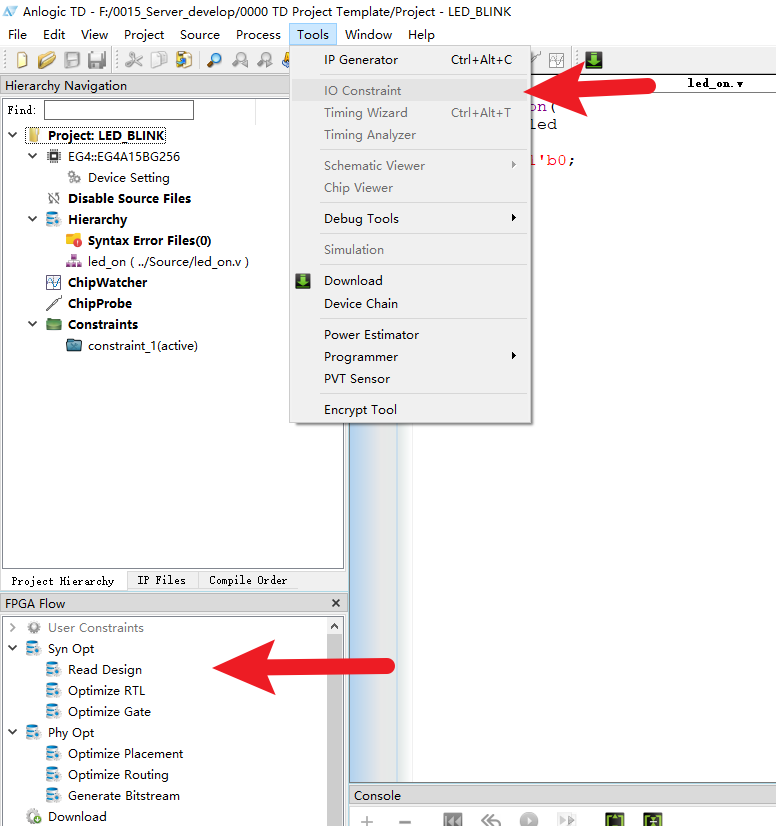This screenshot has width=776, height=826.
Task: Click the console play icon
Action: 528,820
